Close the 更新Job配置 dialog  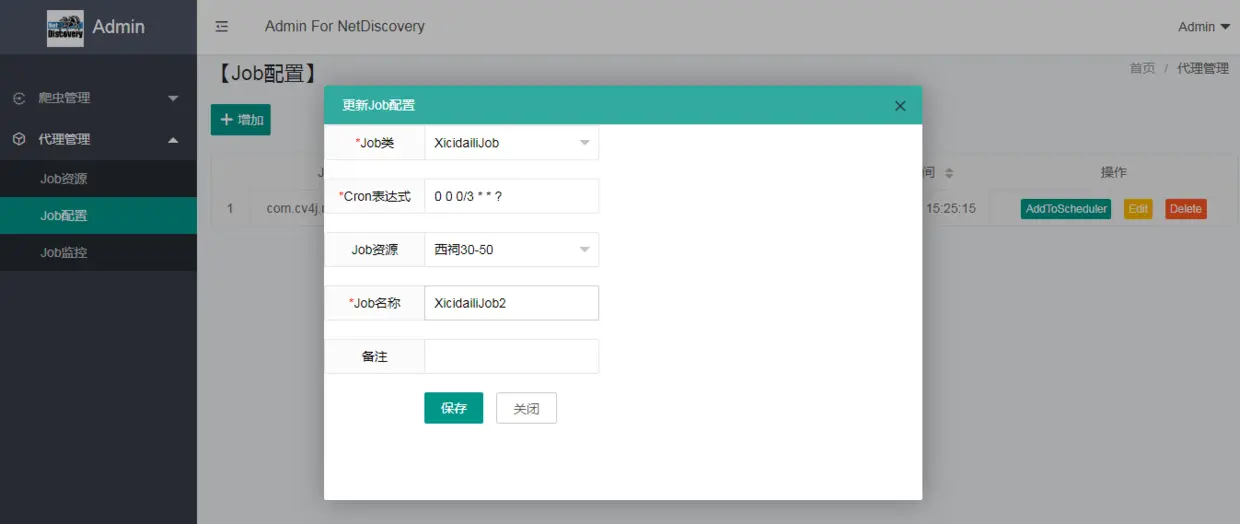[x=900, y=106]
